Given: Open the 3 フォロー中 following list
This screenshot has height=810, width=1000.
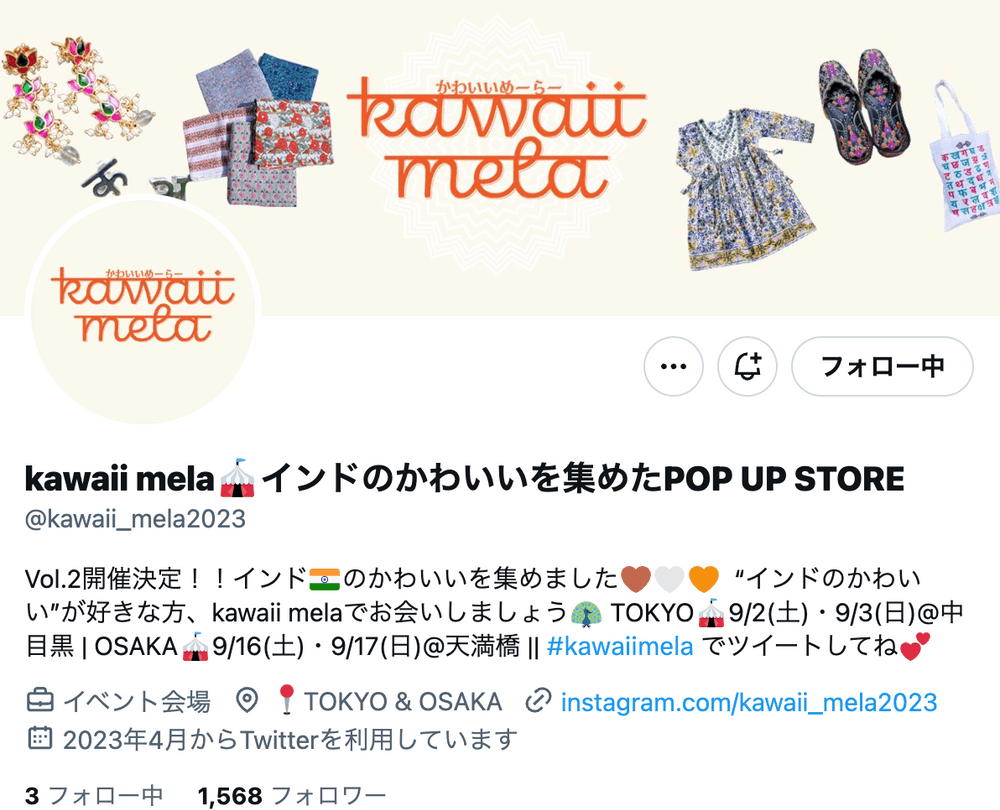Looking at the screenshot, I should [x=94, y=795].
